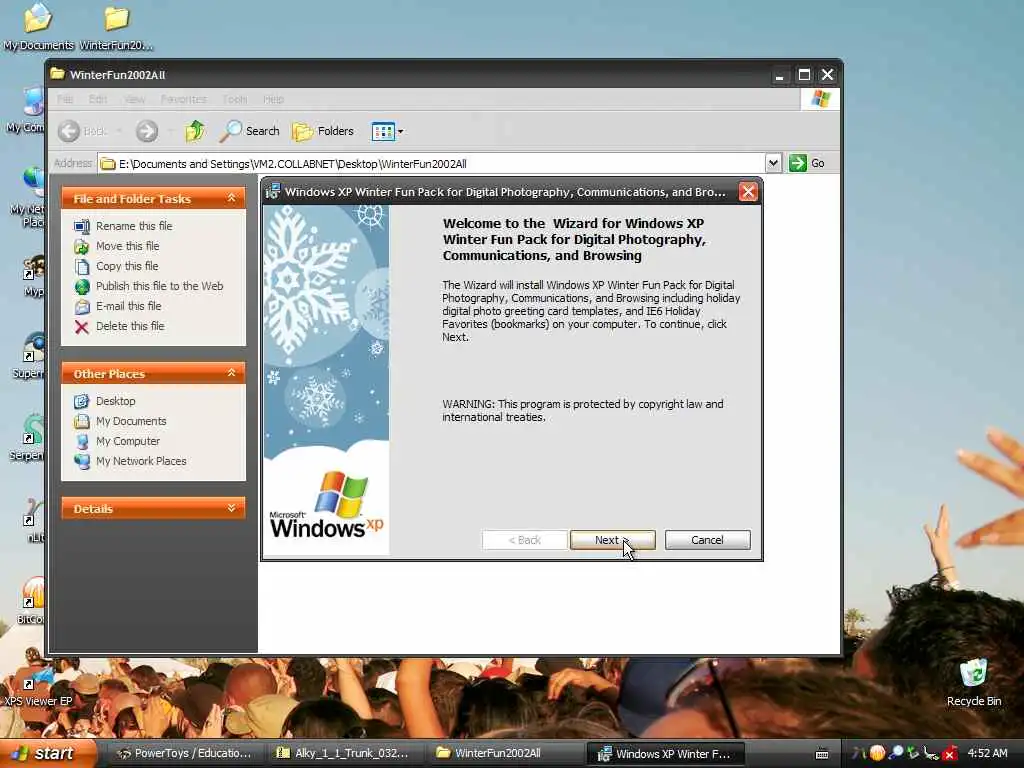Click the red X Delete icon
1024x768 pixels.
click(x=82, y=327)
